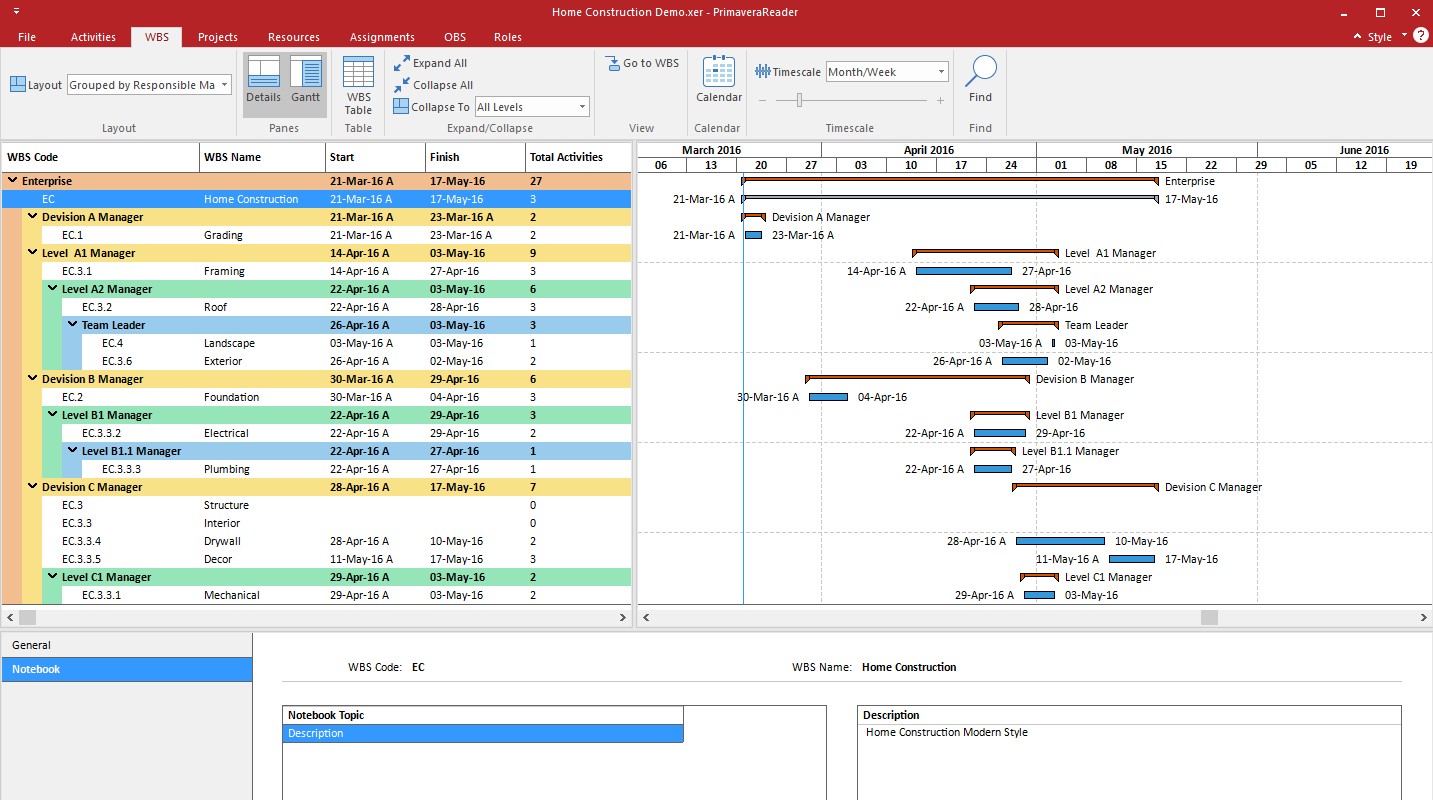Click the Go to WBS icon
Viewport: 1433px width, 800px height.
coord(613,63)
